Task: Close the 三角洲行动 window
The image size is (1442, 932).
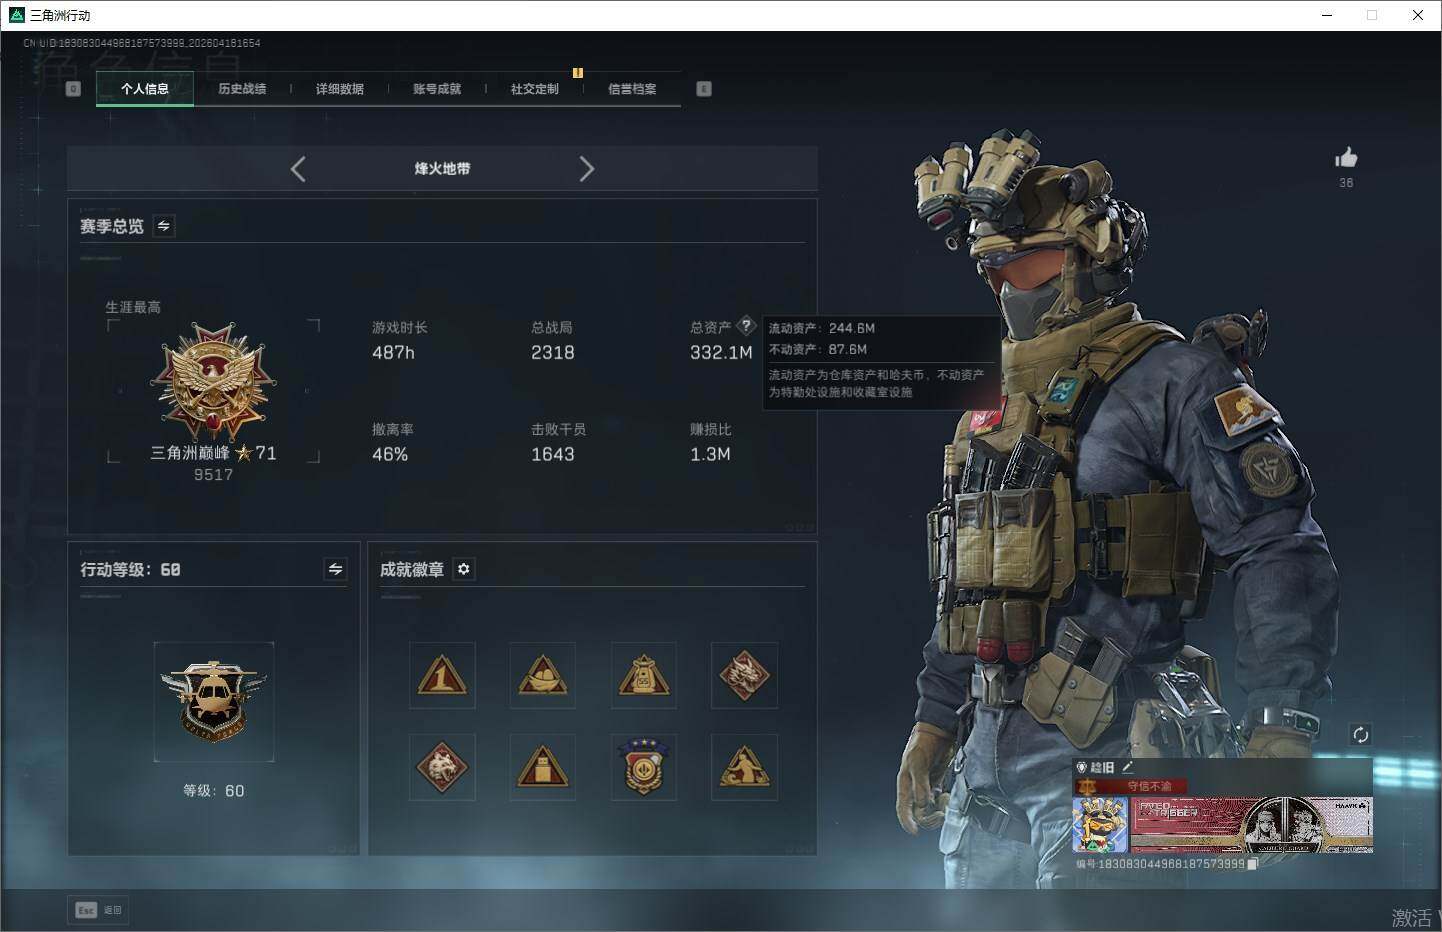Action: [x=1417, y=15]
